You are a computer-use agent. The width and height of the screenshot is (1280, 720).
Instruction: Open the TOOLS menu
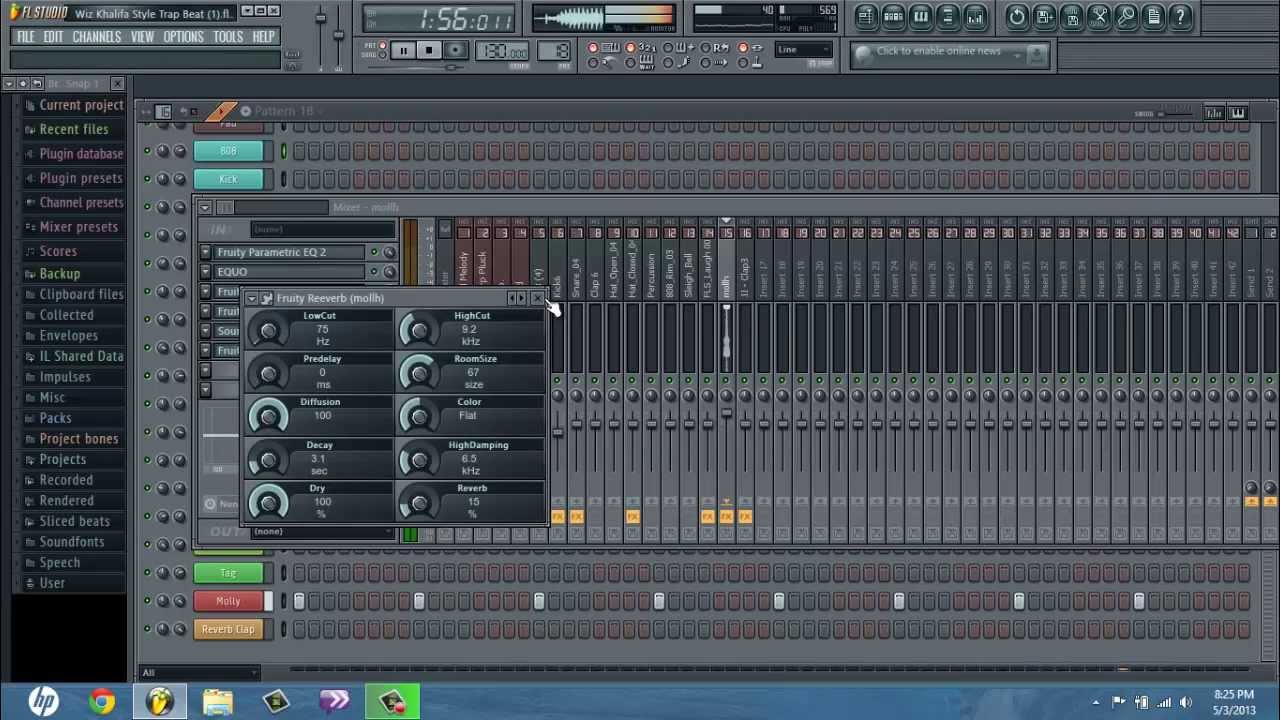[x=228, y=37]
